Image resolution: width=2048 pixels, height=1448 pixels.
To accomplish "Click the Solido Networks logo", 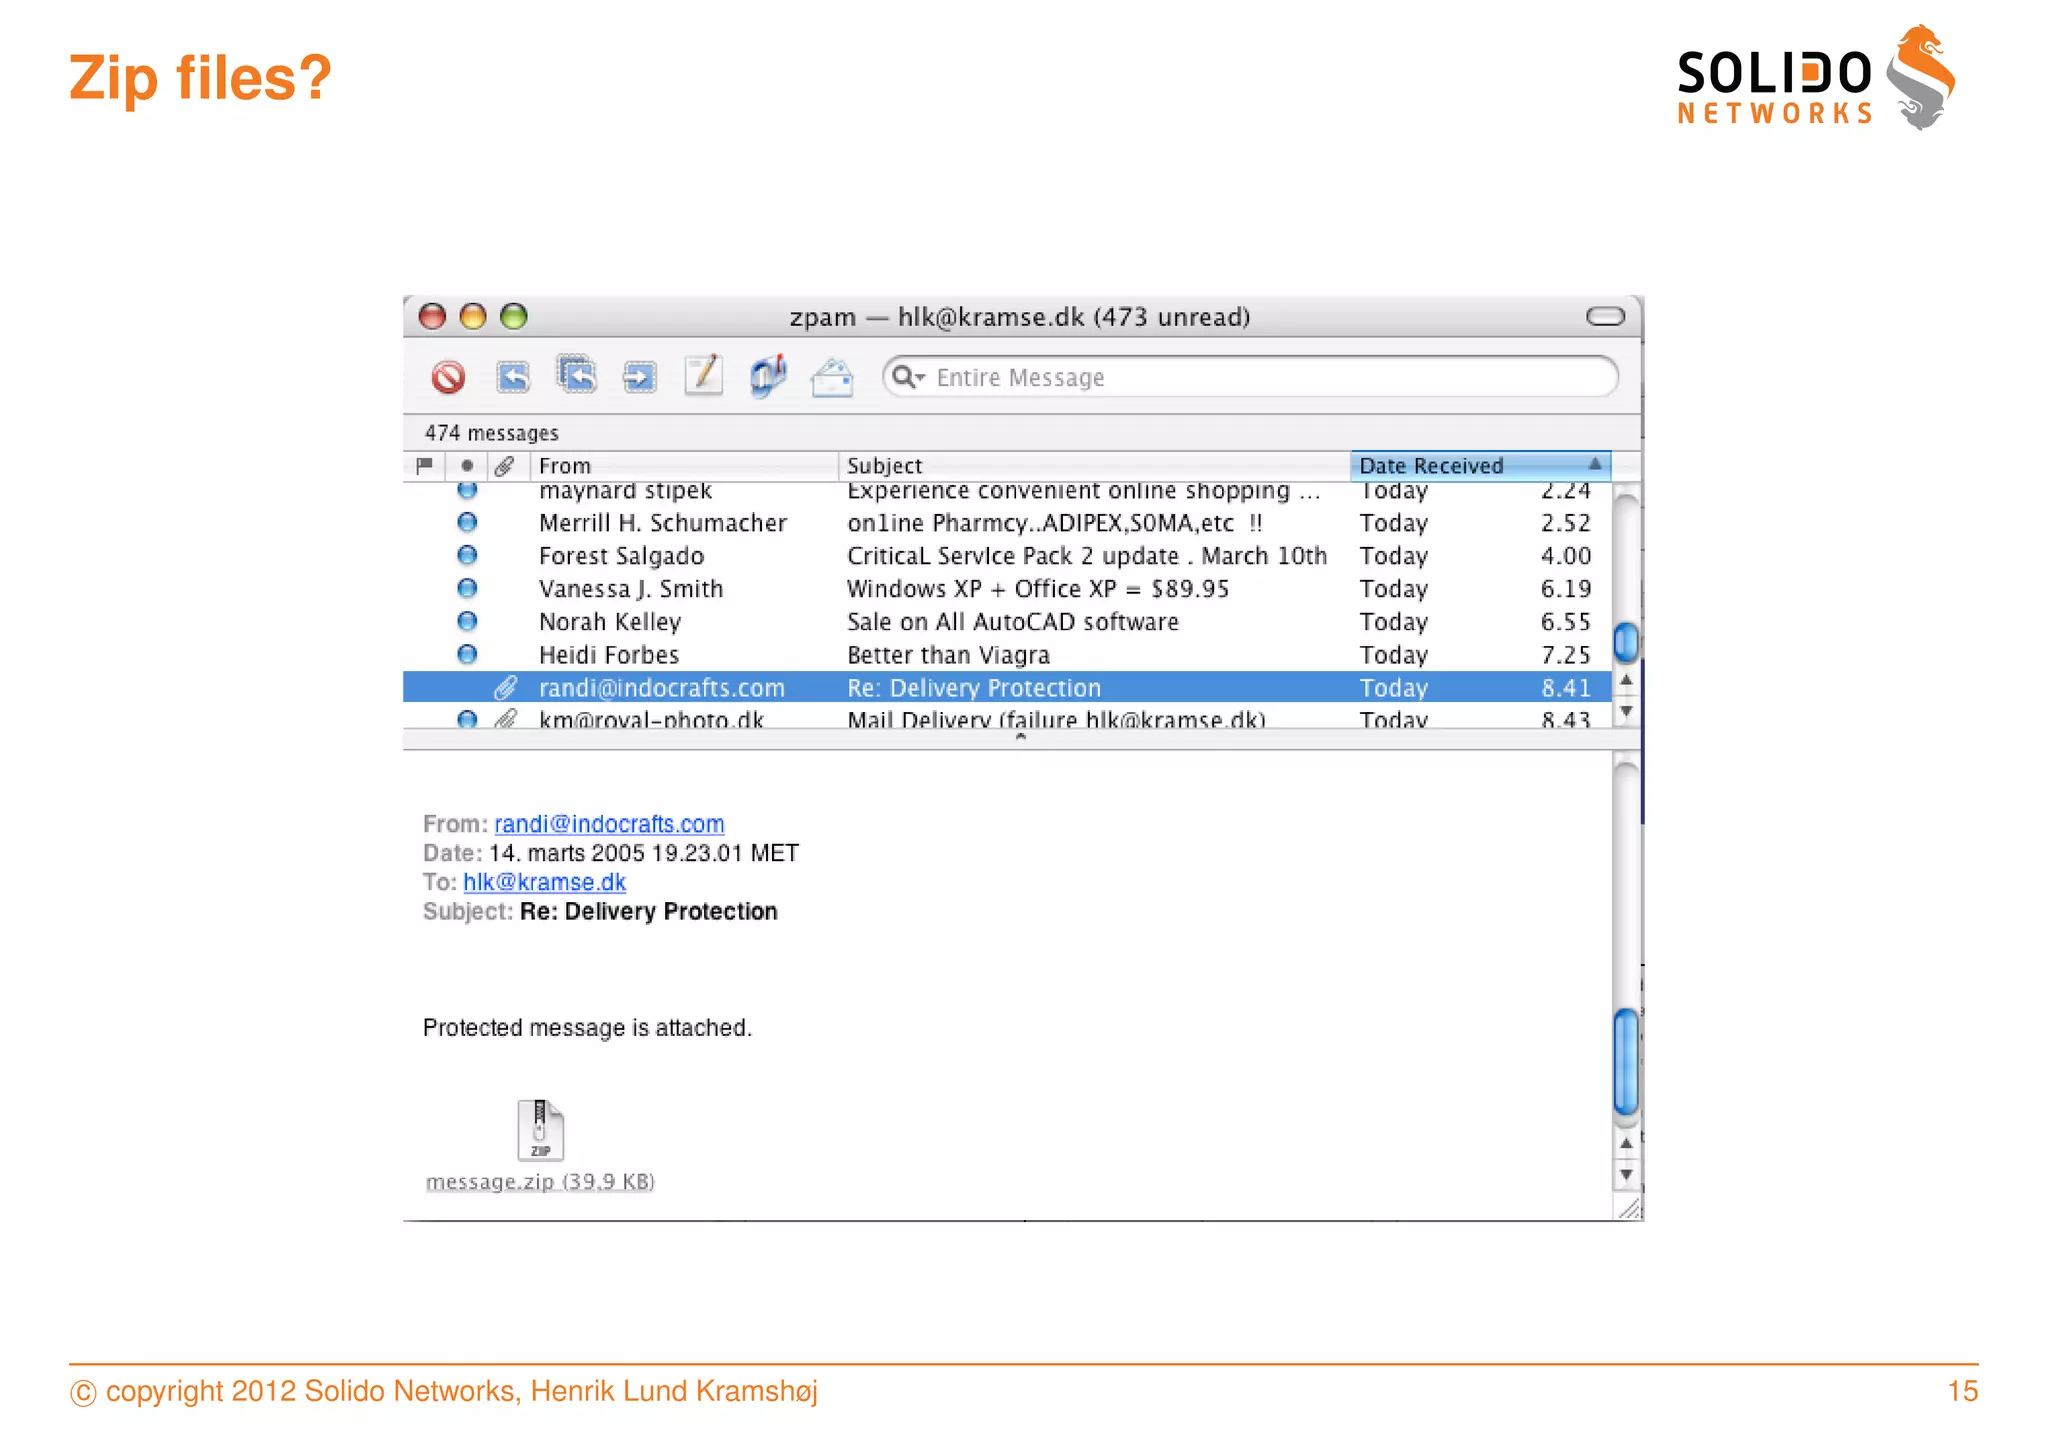I will [1816, 78].
